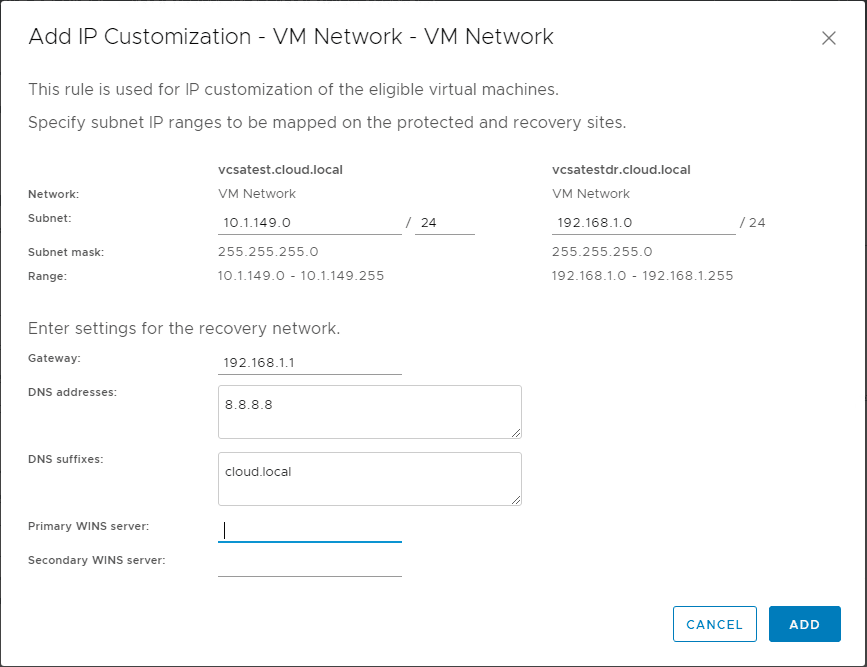The image size is (867, 667).
Task: Select the recovery subnet field 192.168.1.0
Action: [643, 223]
